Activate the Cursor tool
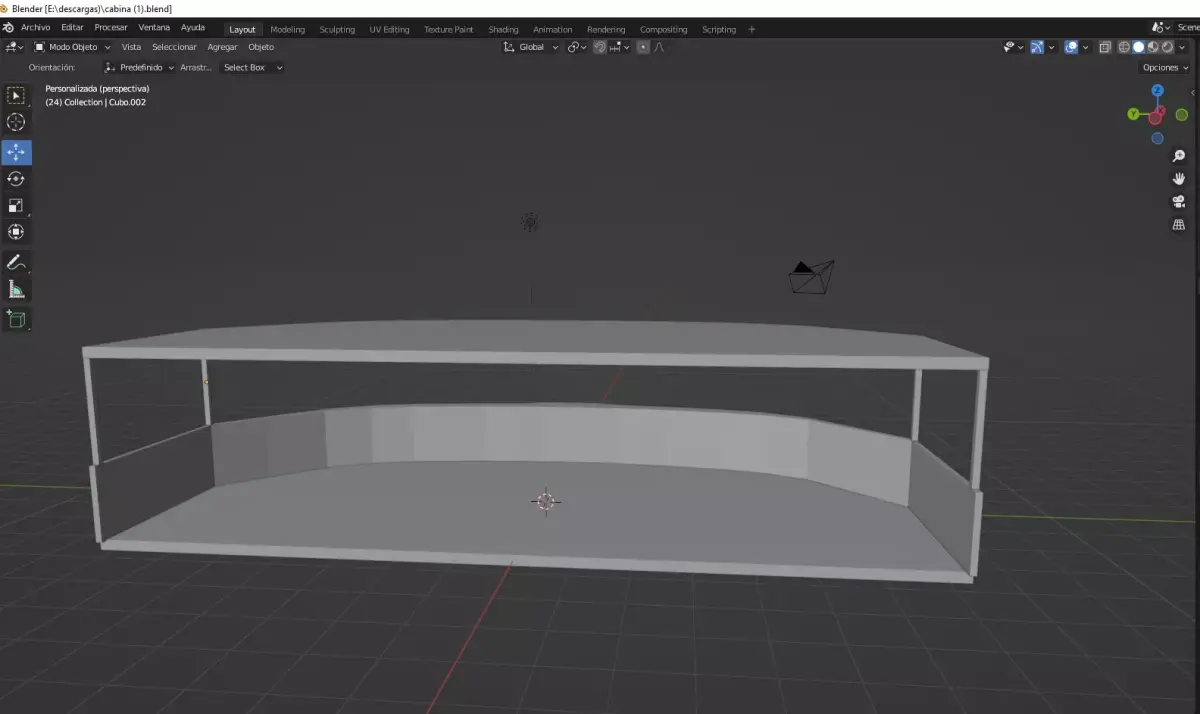Viewport: 1200px width, 714px height. (x=16, y=122)
